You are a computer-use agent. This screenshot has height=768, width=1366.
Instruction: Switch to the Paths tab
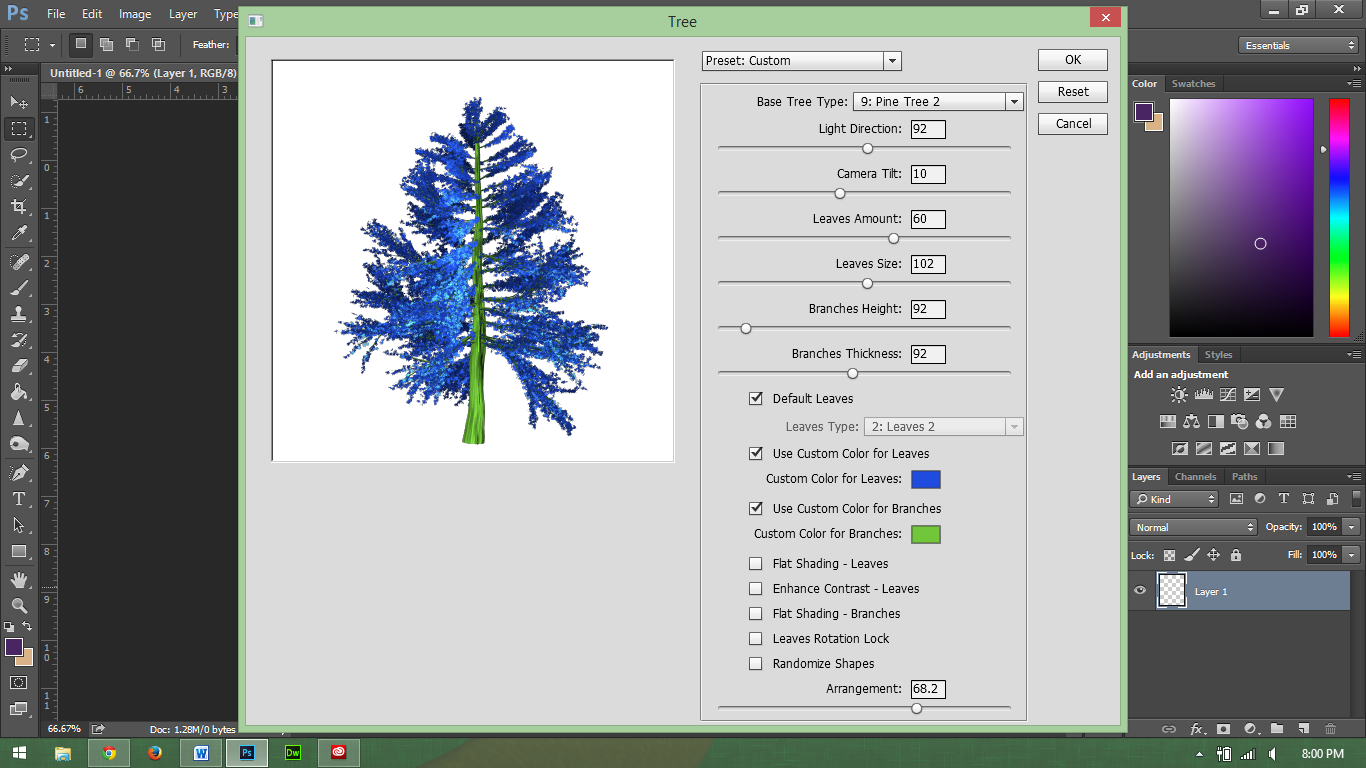[1244, 477]
